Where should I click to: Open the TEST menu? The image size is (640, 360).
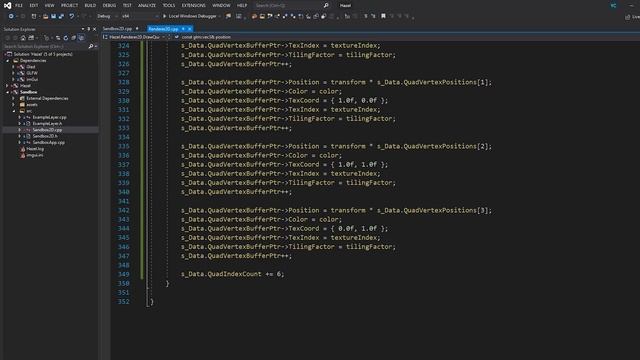pyautogui.click(x=127, y=5)
